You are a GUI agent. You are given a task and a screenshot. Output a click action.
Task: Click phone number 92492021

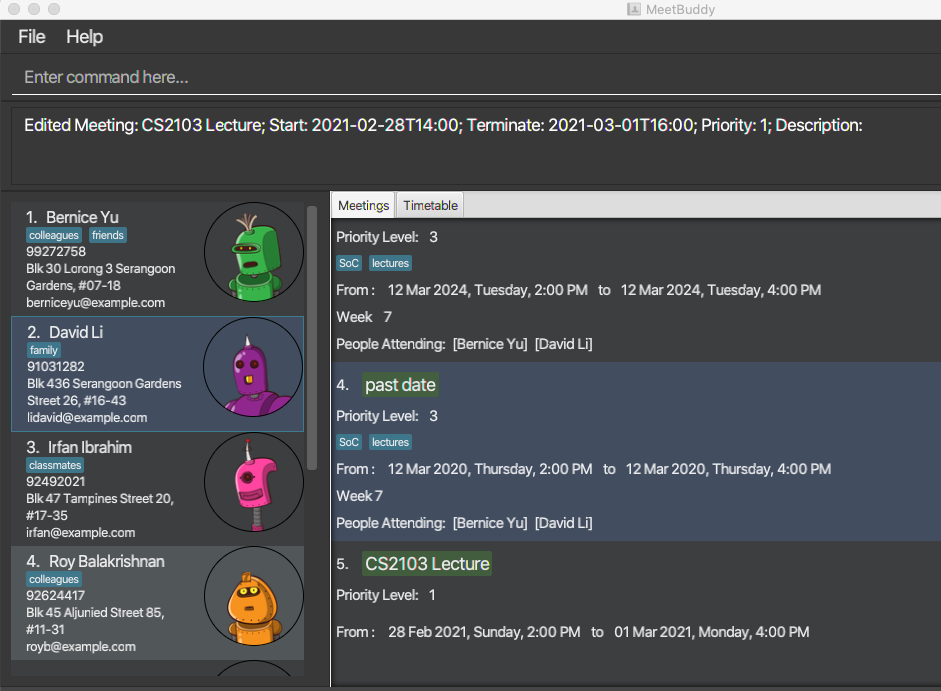(x=56, y=481)
